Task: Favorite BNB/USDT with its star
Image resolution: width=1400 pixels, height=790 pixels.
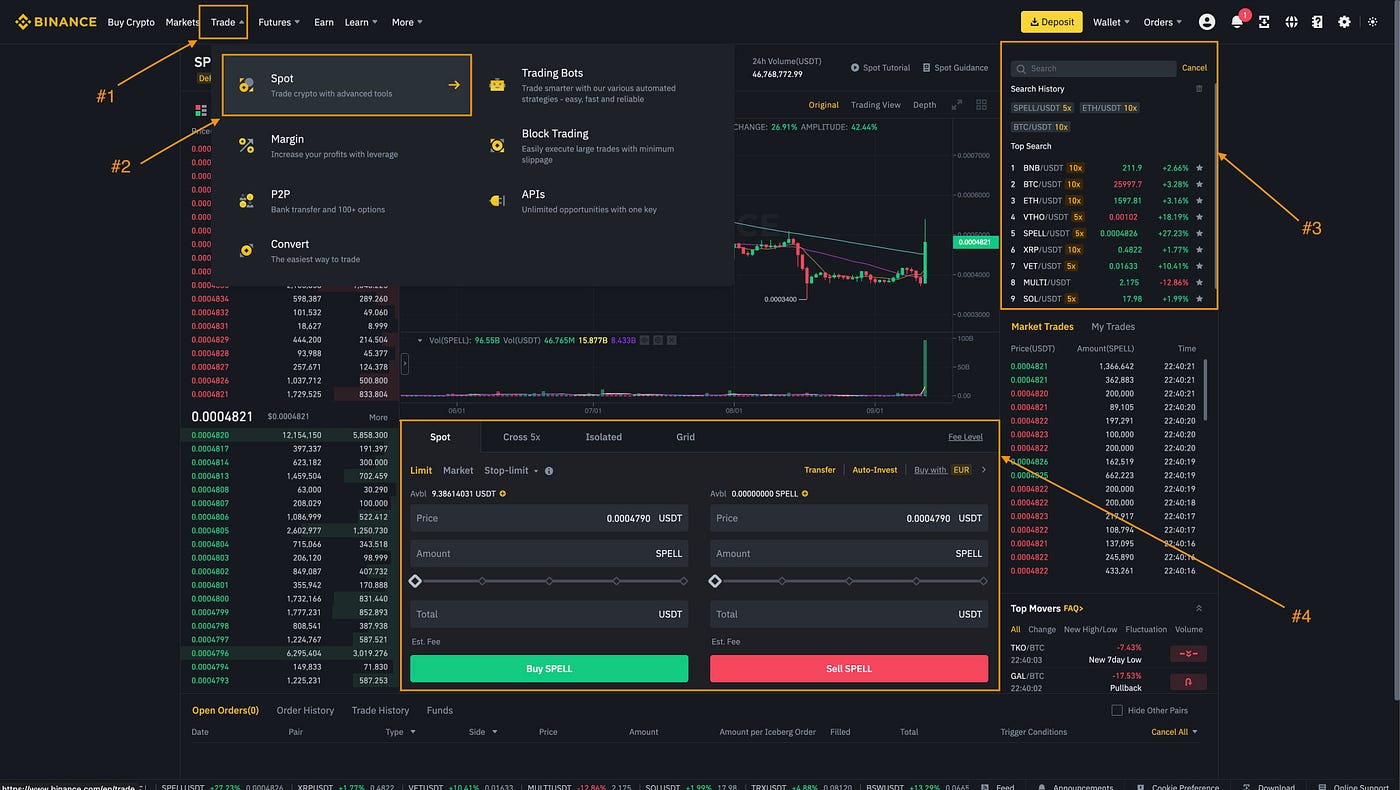Action: [x=1199, y=168]
